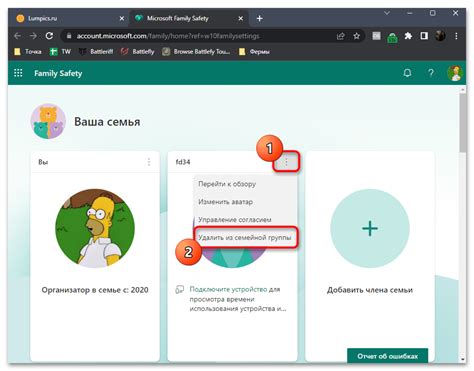Toggle the browser side panel icon
This screenshot has width=474, height=371.
(424, 36)
